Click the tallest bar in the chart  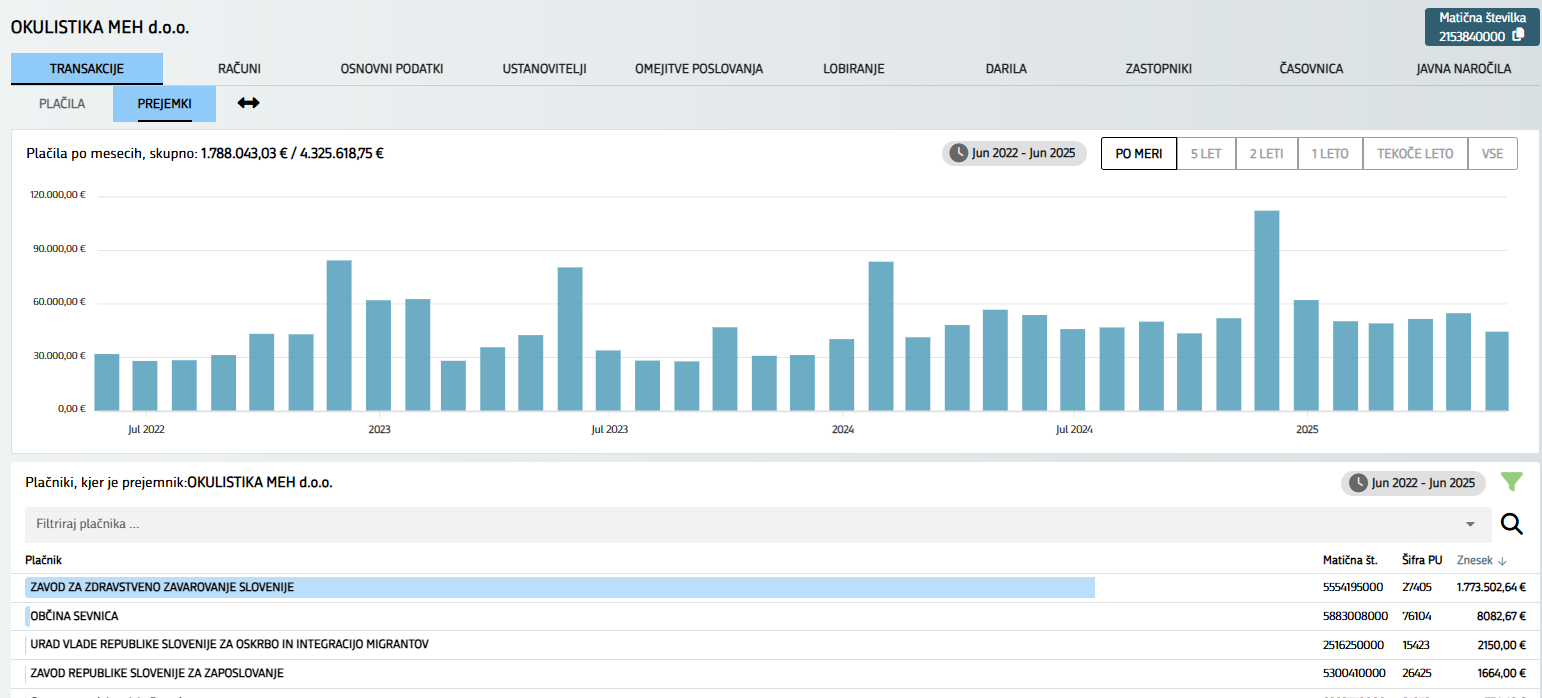click(x=1266, y=310)
